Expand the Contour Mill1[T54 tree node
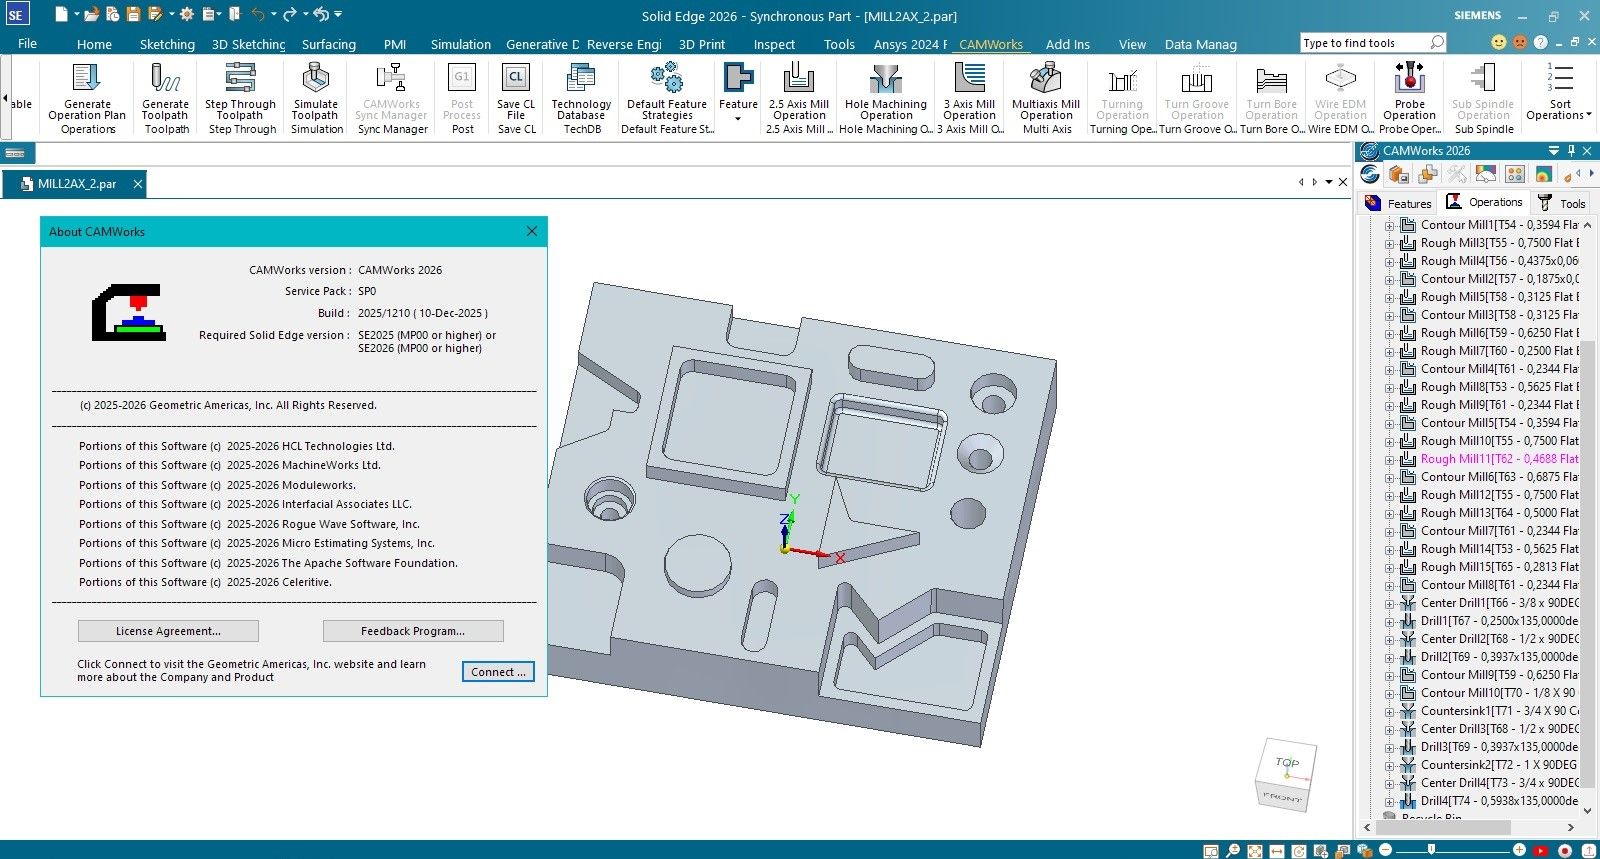The height and width of the screenshot is (859, 1600). click(1389, 226)
